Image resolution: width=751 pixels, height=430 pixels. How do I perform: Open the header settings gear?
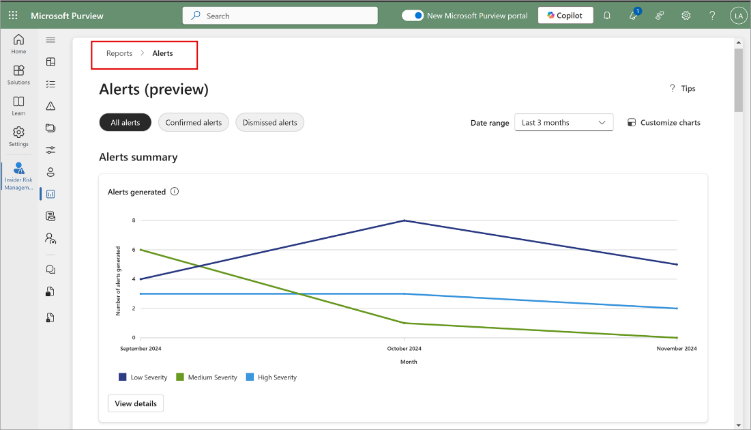[686, 15]
